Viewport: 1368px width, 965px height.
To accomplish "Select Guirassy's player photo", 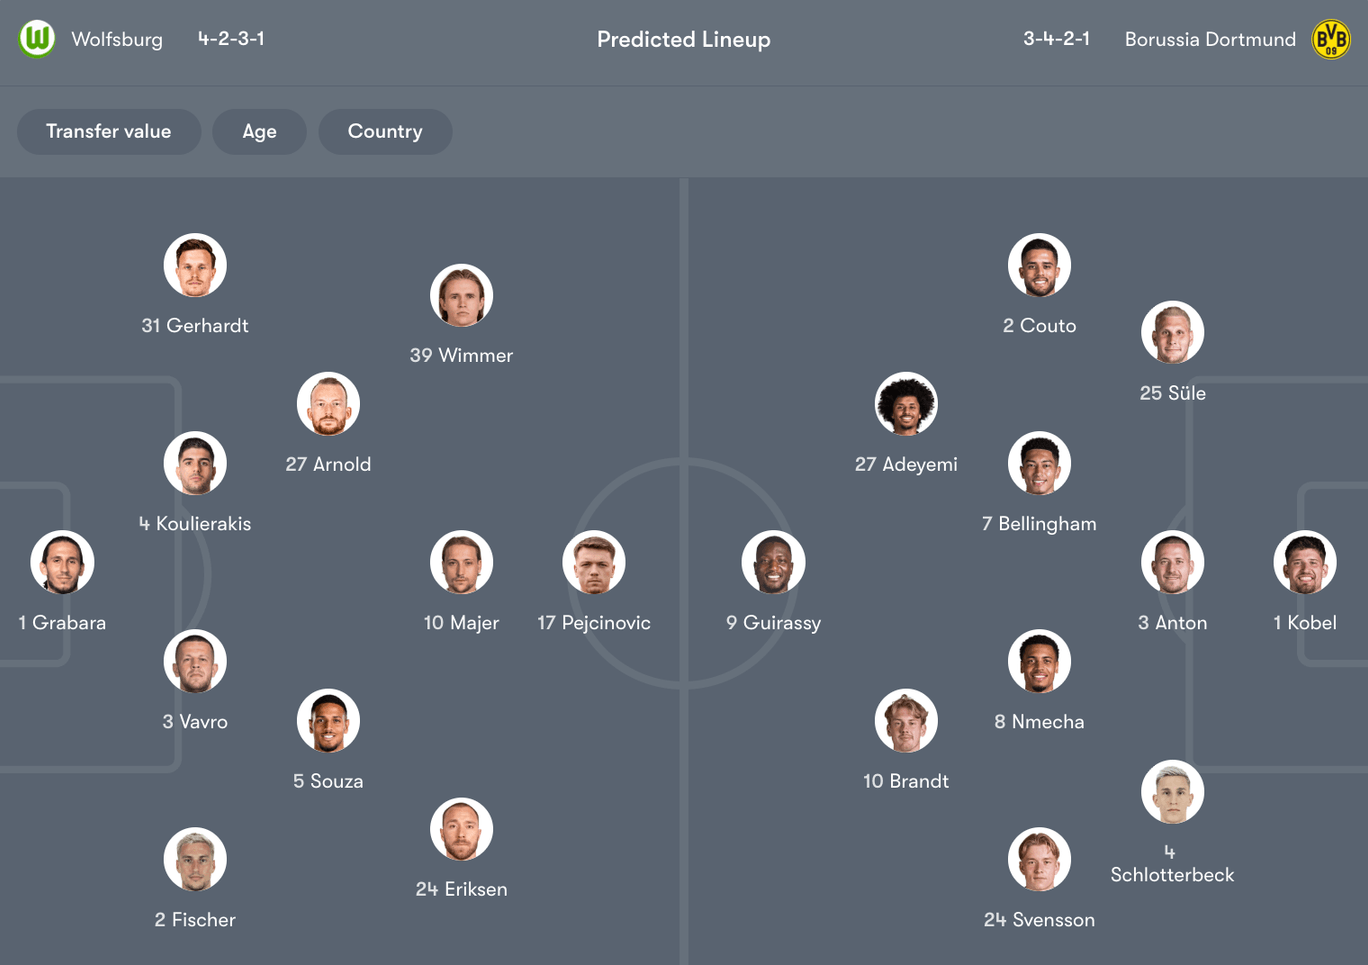I will click(x=773, y=562).
